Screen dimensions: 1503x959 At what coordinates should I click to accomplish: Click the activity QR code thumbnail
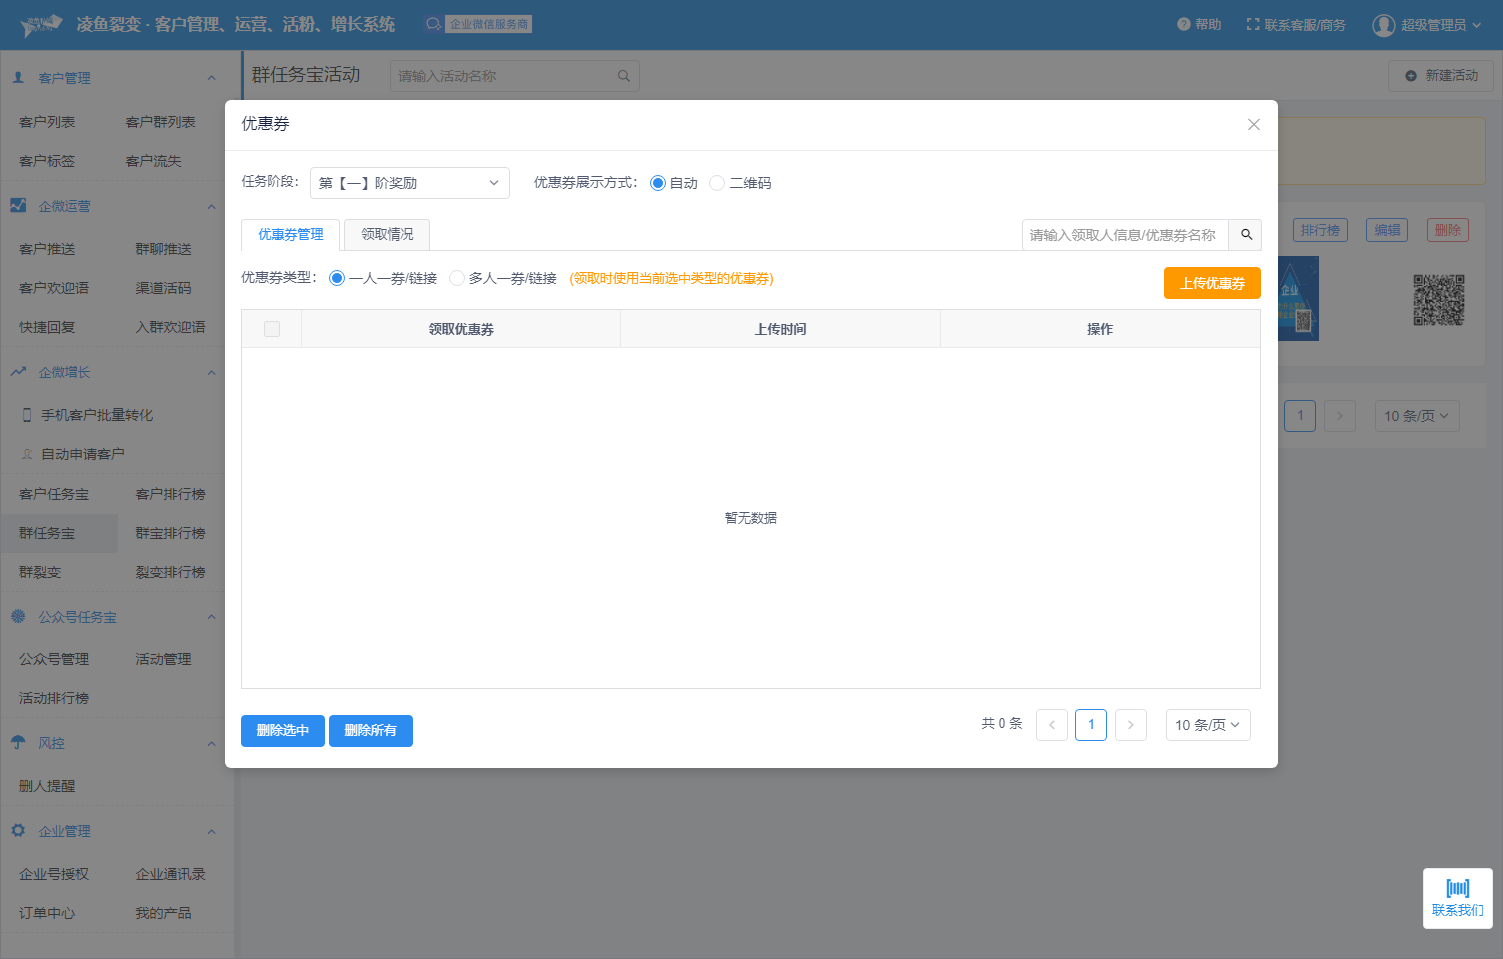(1438, 300)
